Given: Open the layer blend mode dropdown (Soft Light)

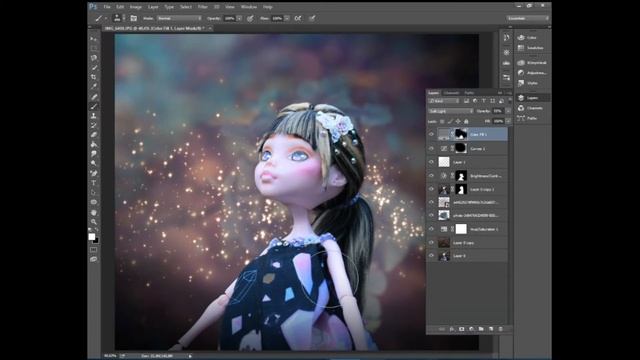Looking at the screenshot, I should click(451, 111).
